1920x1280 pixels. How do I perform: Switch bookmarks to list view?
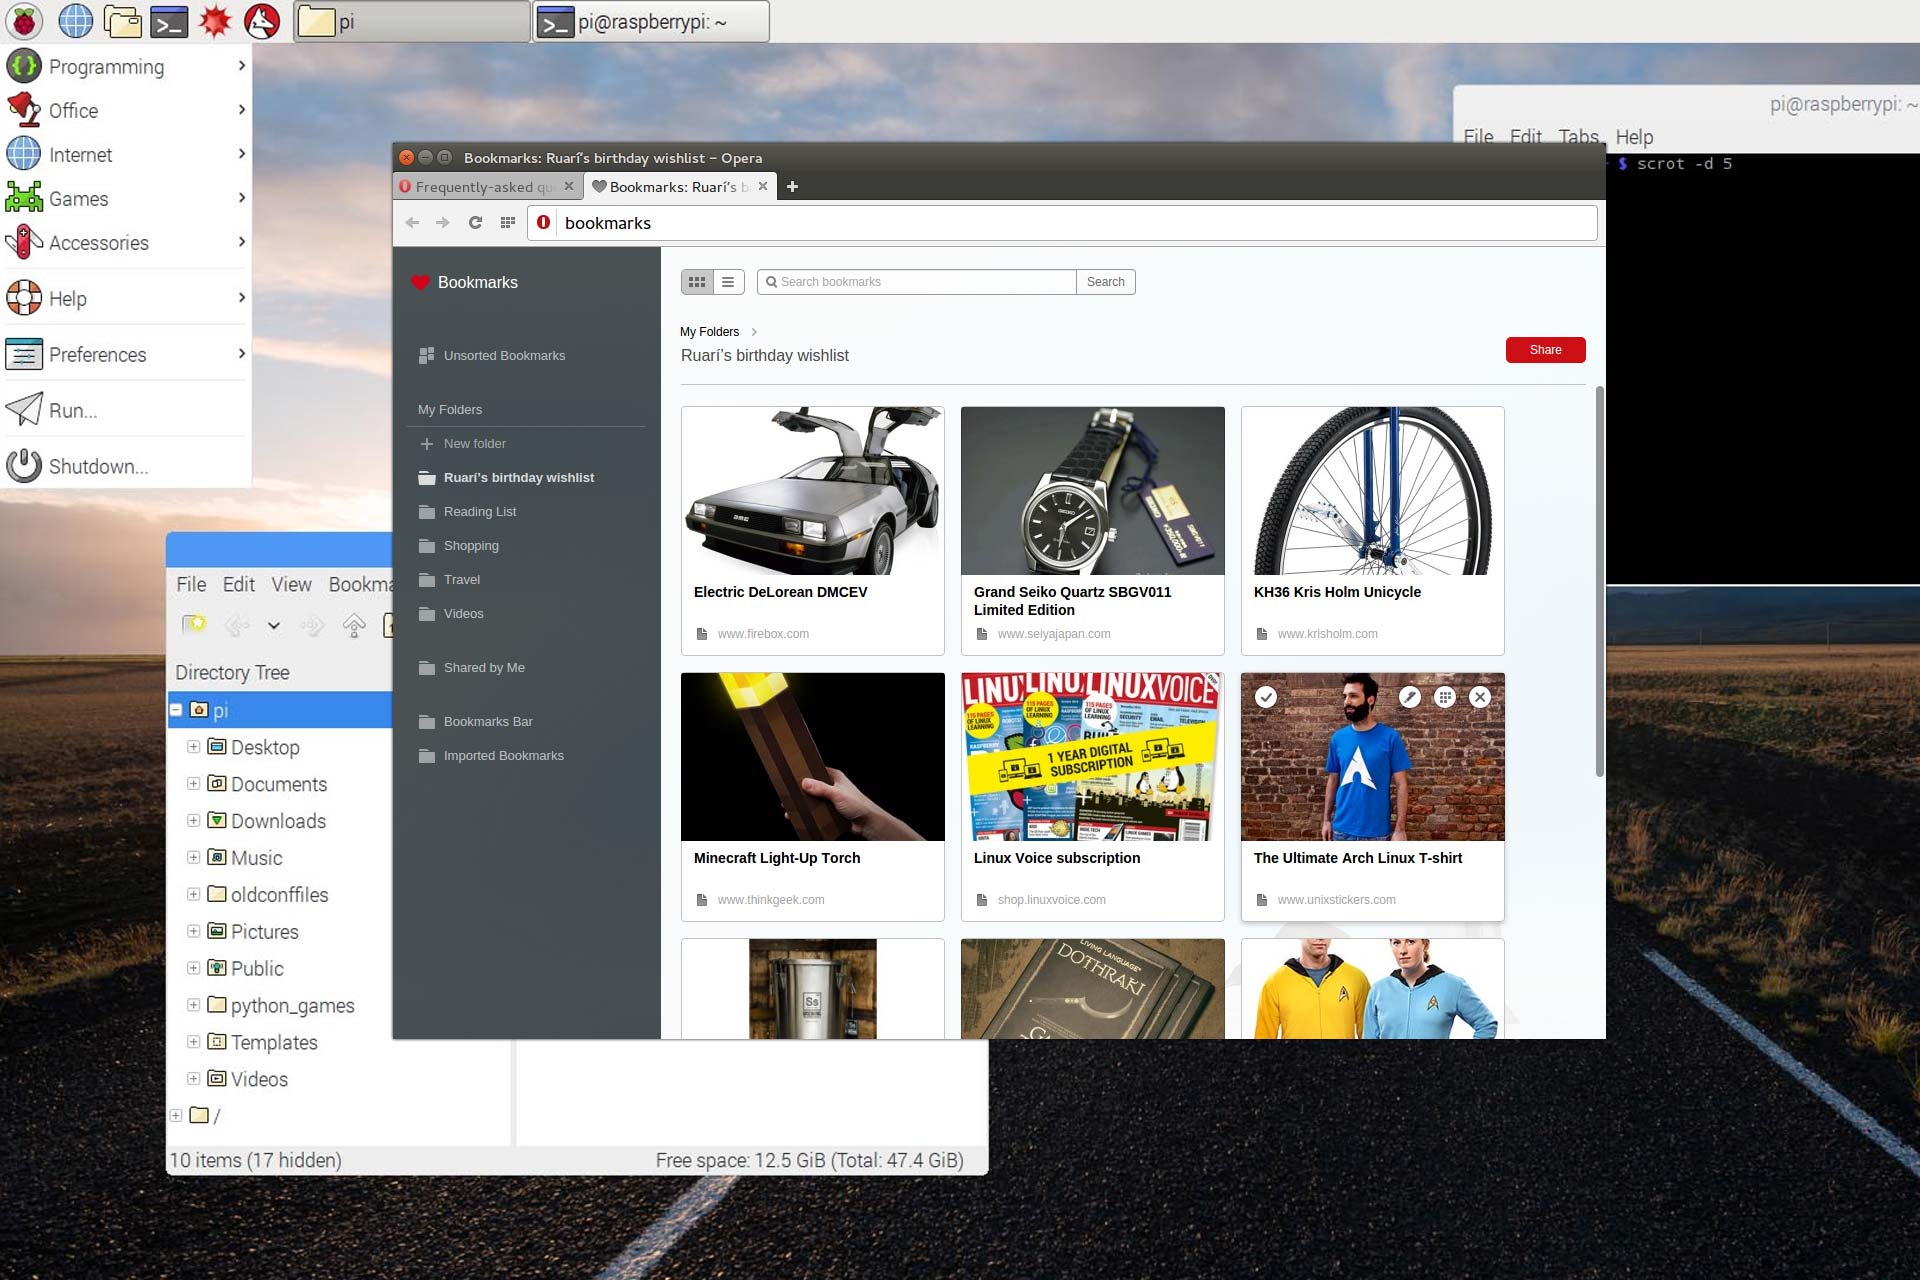coord(728,282)
